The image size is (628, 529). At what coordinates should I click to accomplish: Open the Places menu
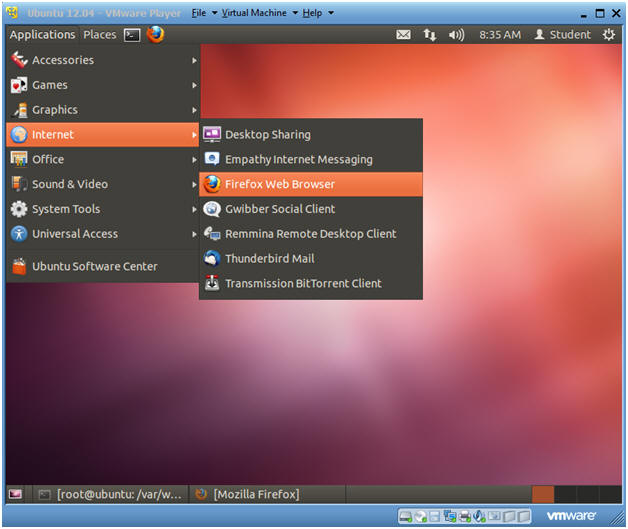coord(100,35)
